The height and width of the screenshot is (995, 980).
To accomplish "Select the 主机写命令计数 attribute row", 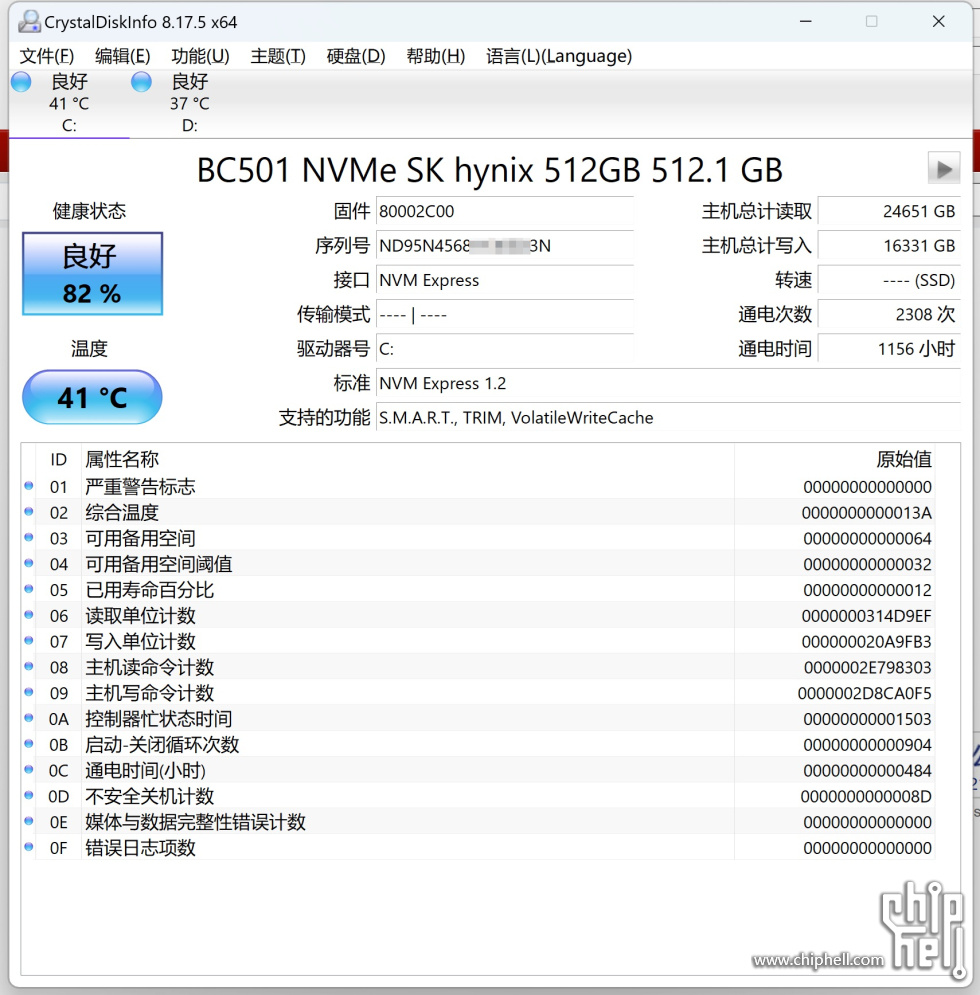I will point(478,694).
